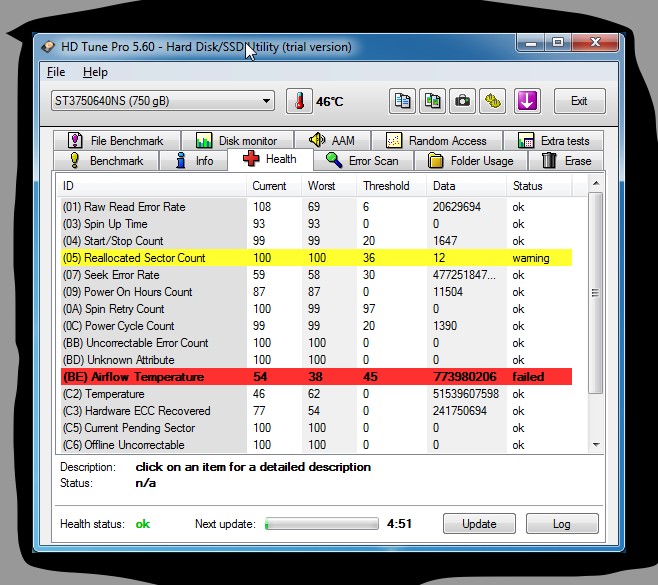The height and width of the screenshot is (585, 658).
Task: Select the (BB) Uncorrectable Error Count row
Action: 316,343
